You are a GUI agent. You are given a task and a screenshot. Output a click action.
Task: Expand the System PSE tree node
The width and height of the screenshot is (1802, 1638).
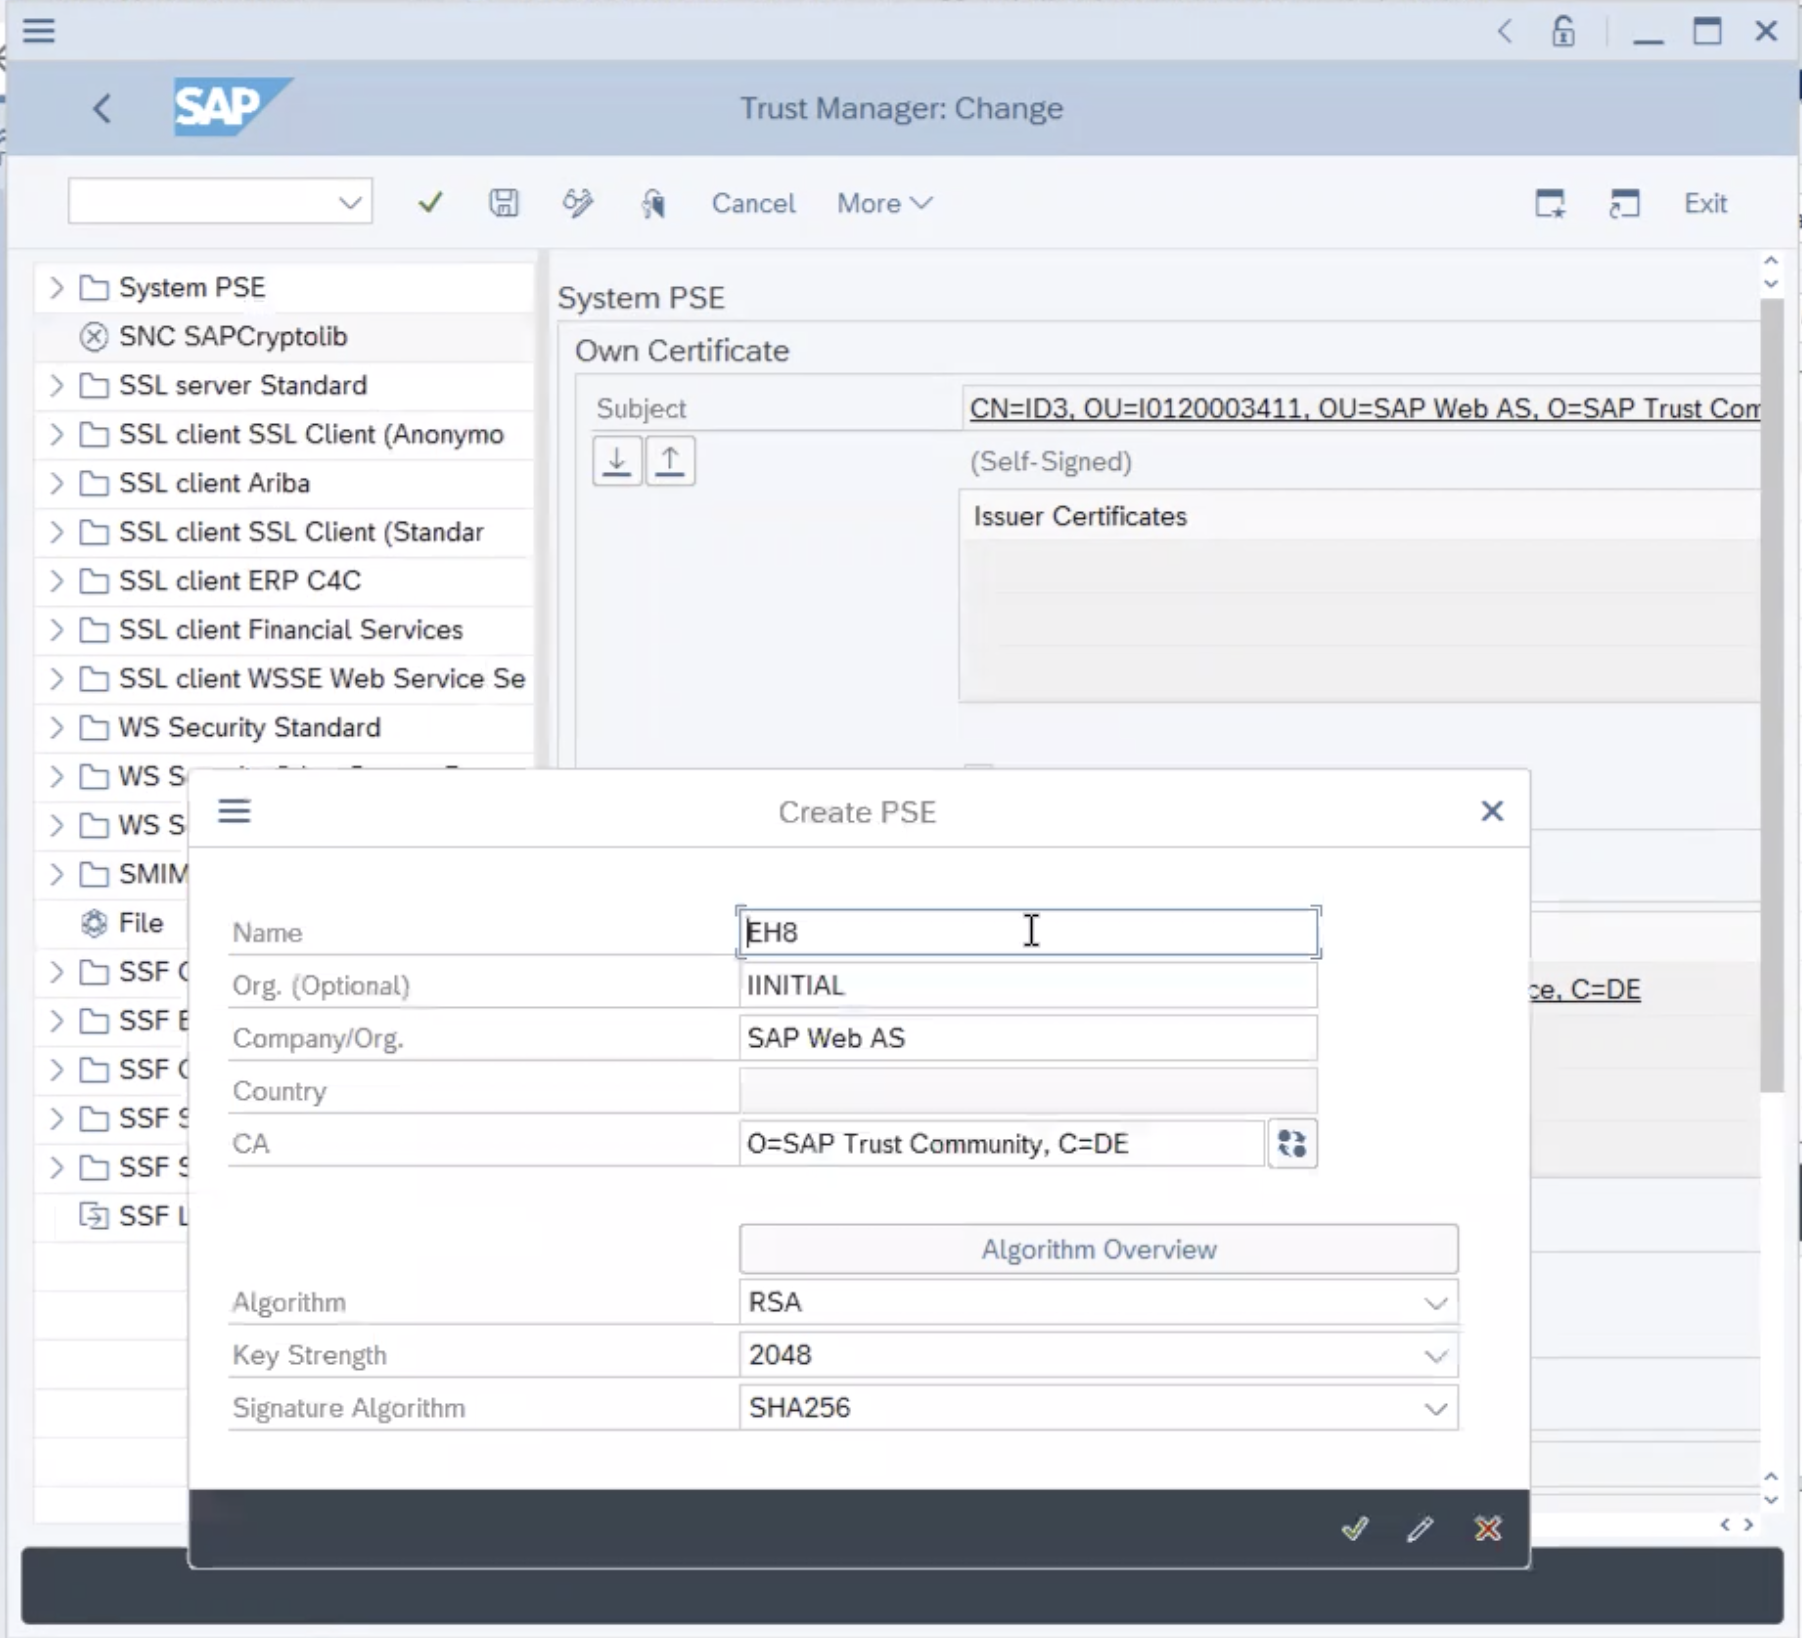pos(56,287)
